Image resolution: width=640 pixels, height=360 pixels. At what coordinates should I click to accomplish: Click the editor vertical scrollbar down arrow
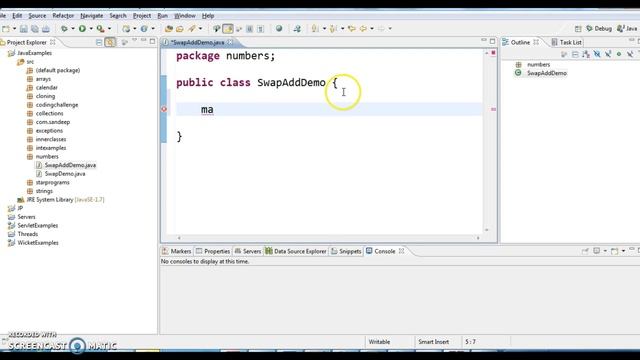tap(487, 230)
